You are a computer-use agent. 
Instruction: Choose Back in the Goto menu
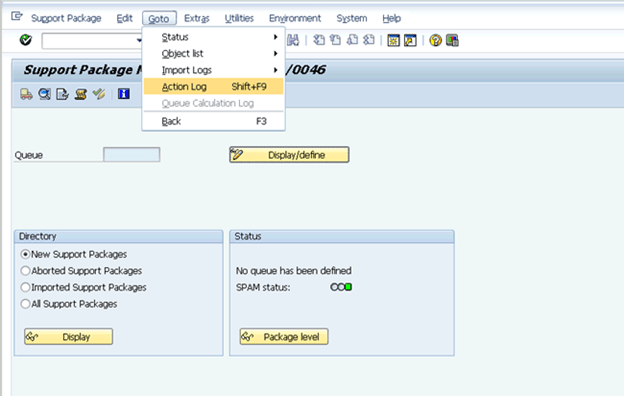[213, 121]
